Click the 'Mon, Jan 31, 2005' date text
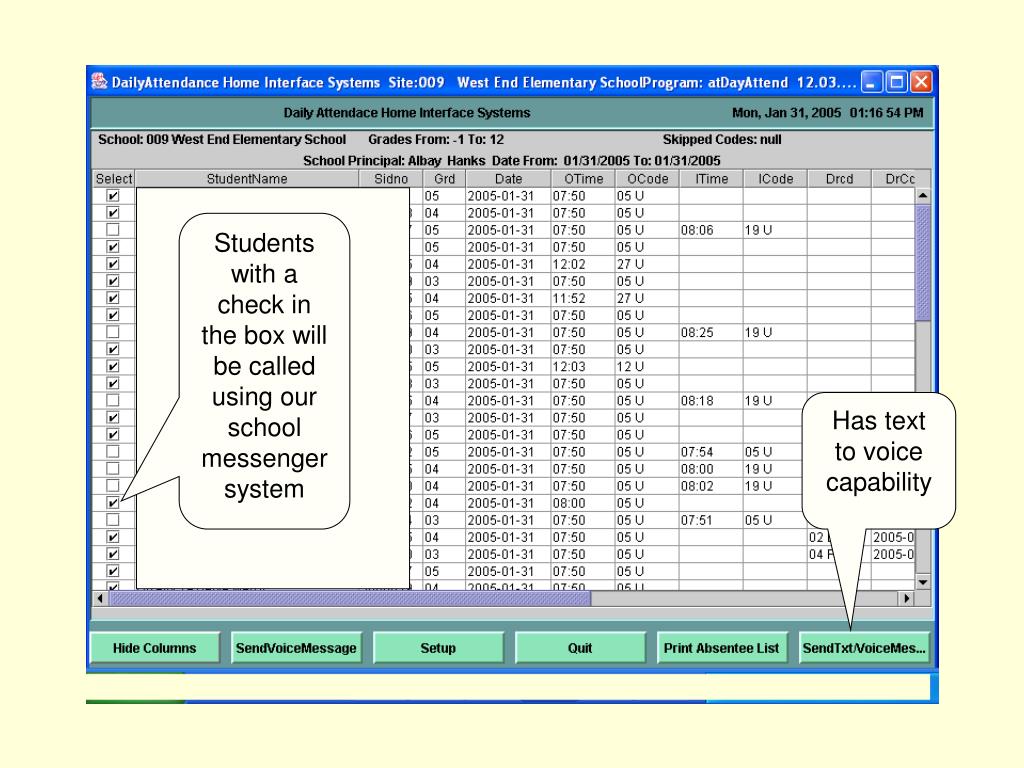The height and width of the screenshot is (768, 1024). 786,112
